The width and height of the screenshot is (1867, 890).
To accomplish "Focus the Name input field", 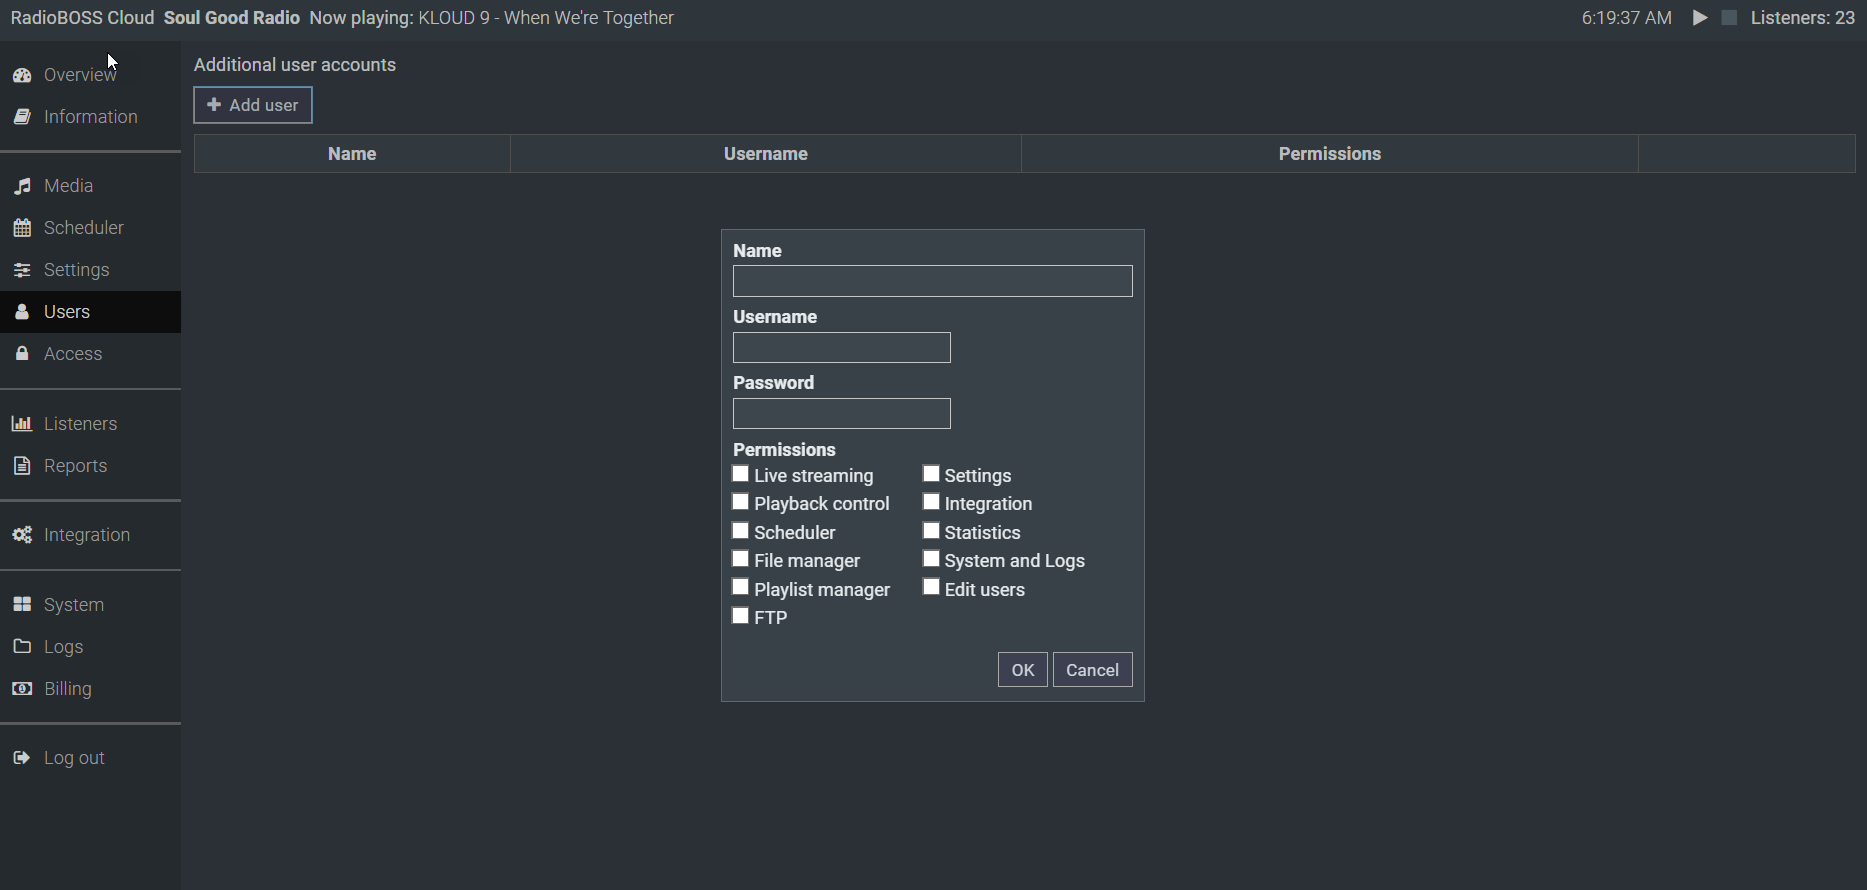I will point(933,281).
